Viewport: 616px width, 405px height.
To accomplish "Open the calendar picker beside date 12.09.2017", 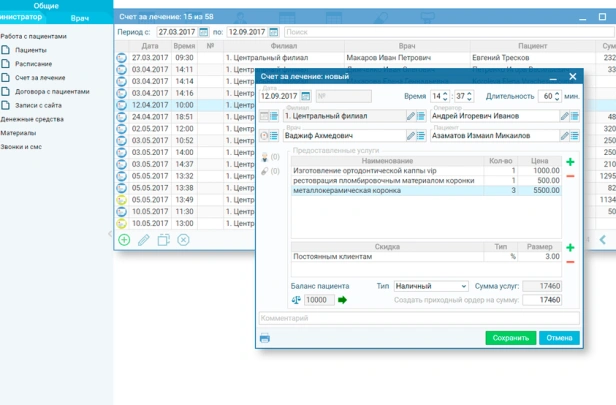I will pos(306,97).
